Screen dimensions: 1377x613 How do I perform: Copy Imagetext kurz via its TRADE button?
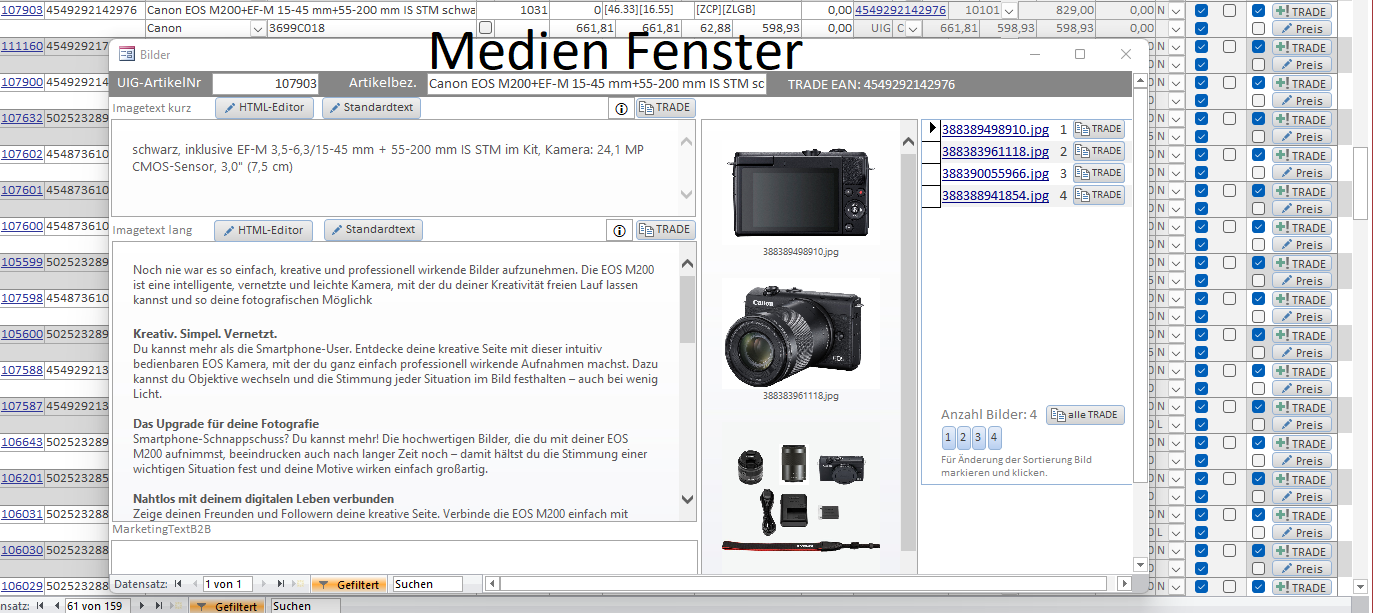coord(665,108)
